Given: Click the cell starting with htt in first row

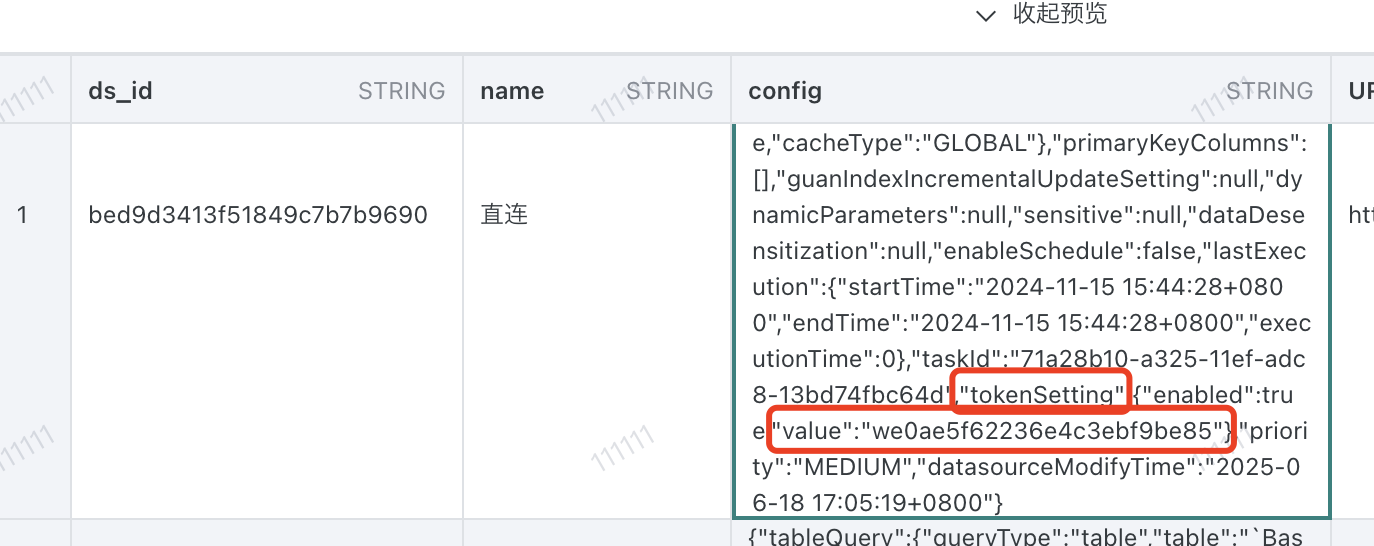Looking at the screenshot, I should (x=1360, y=215).
